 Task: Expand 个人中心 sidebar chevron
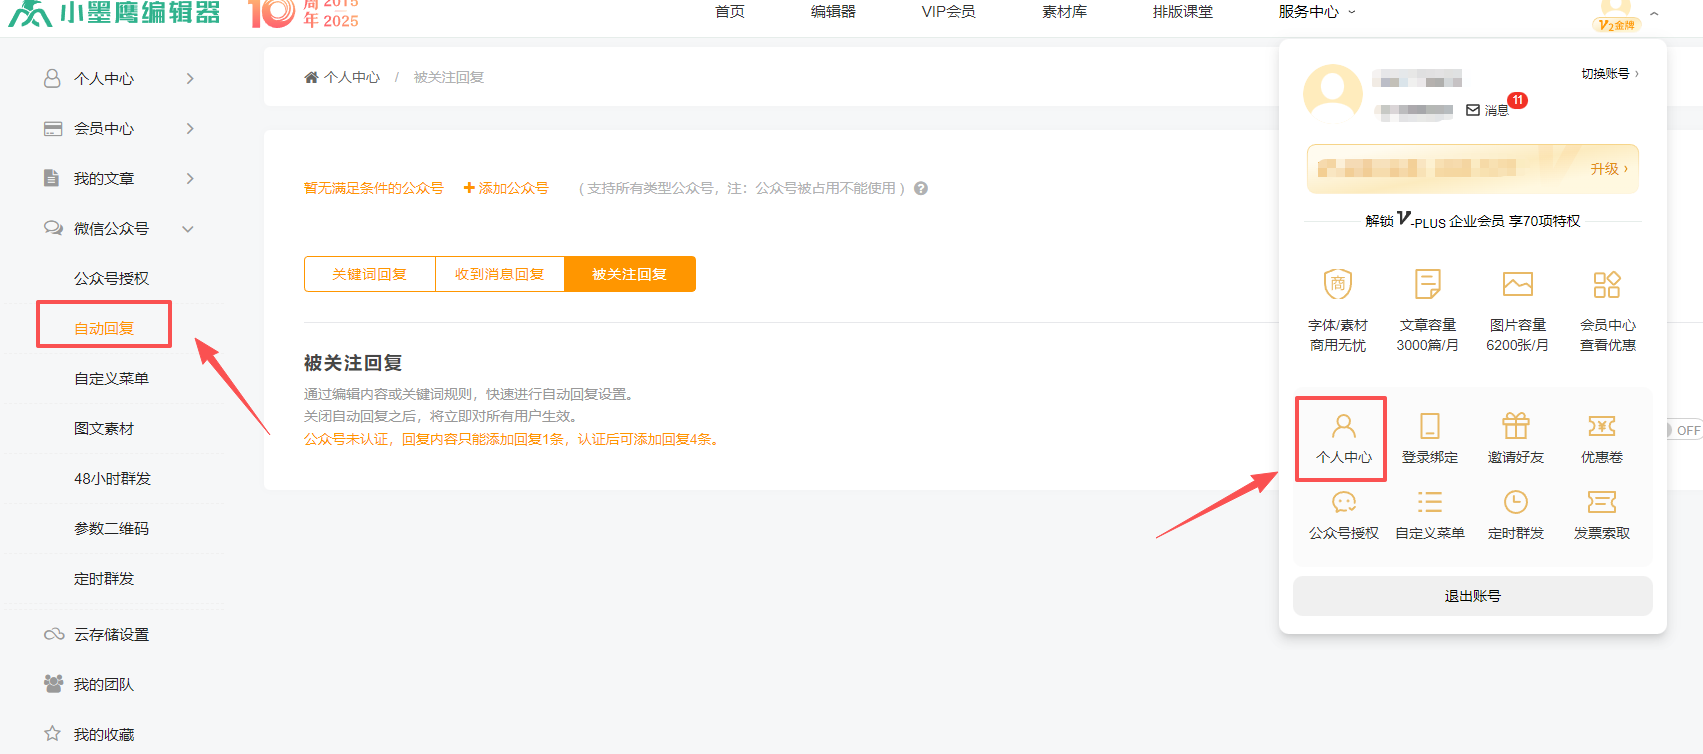point(190,78)
